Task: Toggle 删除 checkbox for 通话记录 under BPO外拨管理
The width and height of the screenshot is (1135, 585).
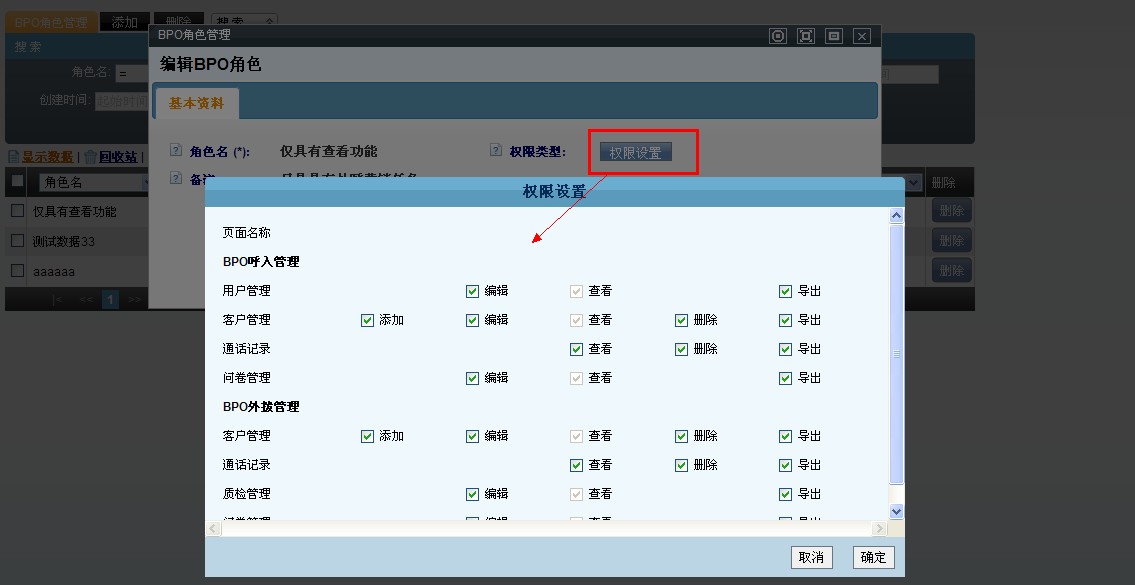Action: [681, 465]
